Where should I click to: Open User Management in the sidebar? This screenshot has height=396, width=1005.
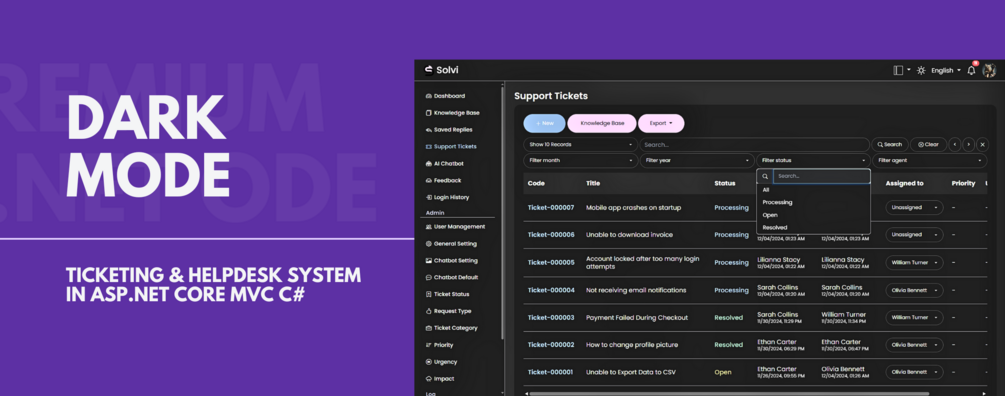pos(460,227)
